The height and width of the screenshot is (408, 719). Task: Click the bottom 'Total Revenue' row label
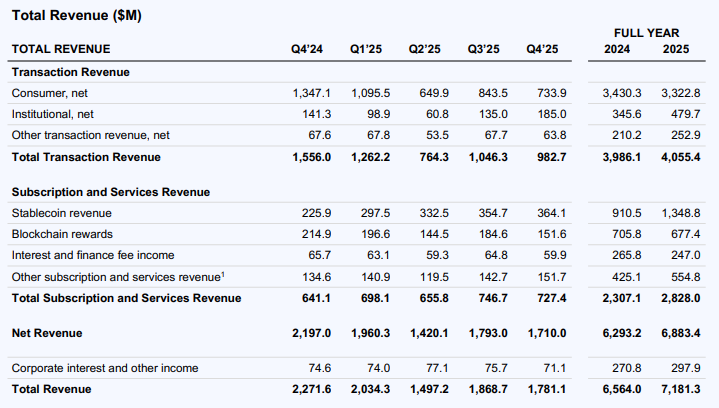52,389
